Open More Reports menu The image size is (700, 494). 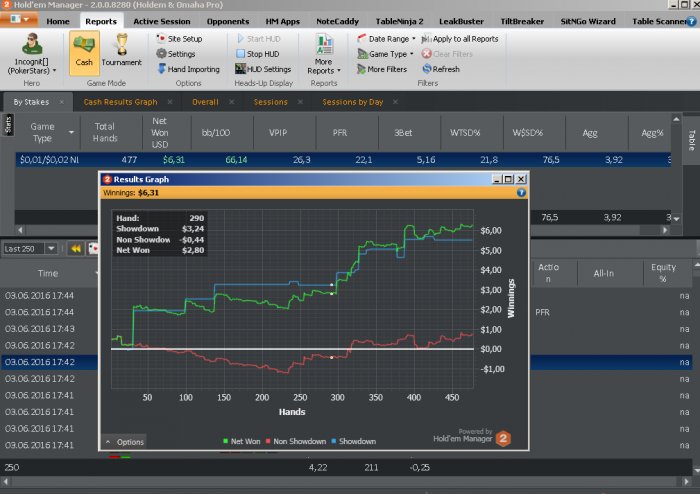(324, 54)
